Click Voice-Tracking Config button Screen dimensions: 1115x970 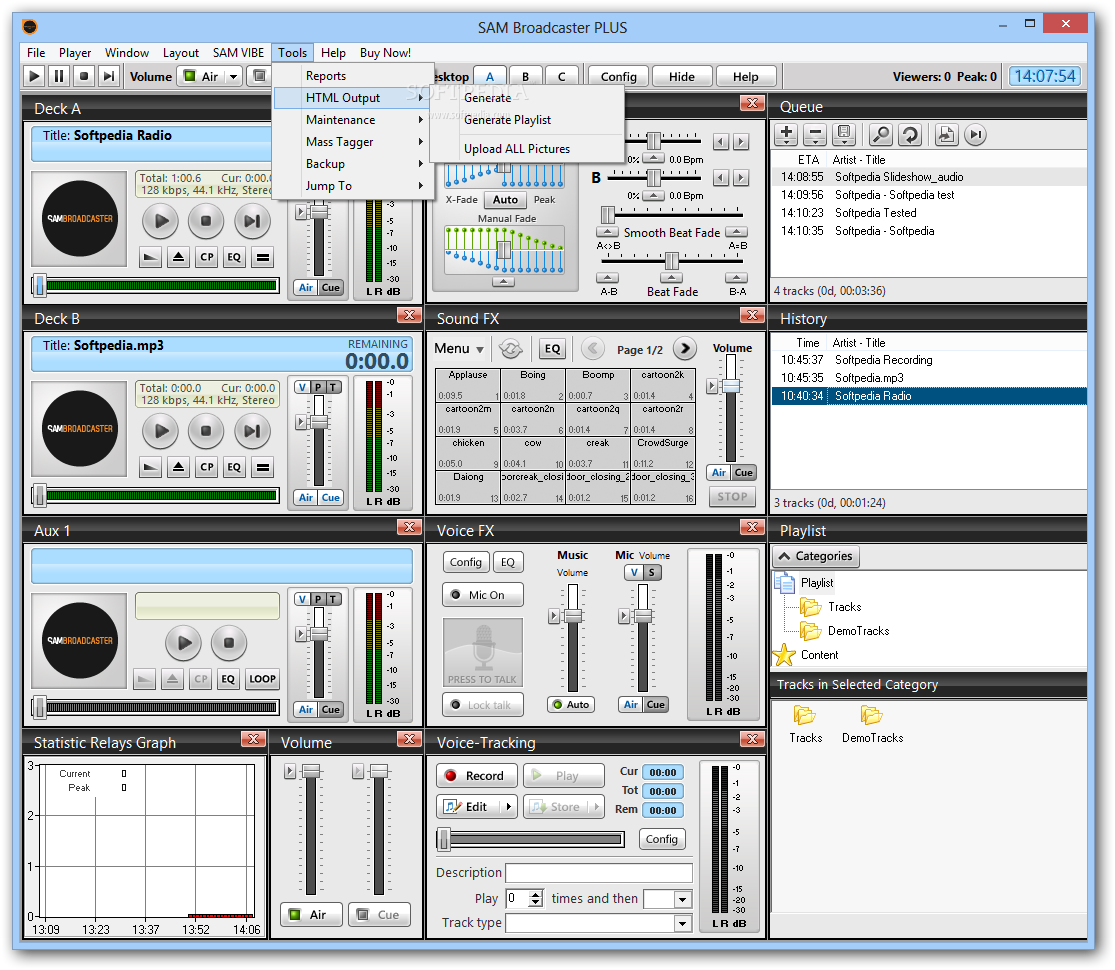point(662,839)
